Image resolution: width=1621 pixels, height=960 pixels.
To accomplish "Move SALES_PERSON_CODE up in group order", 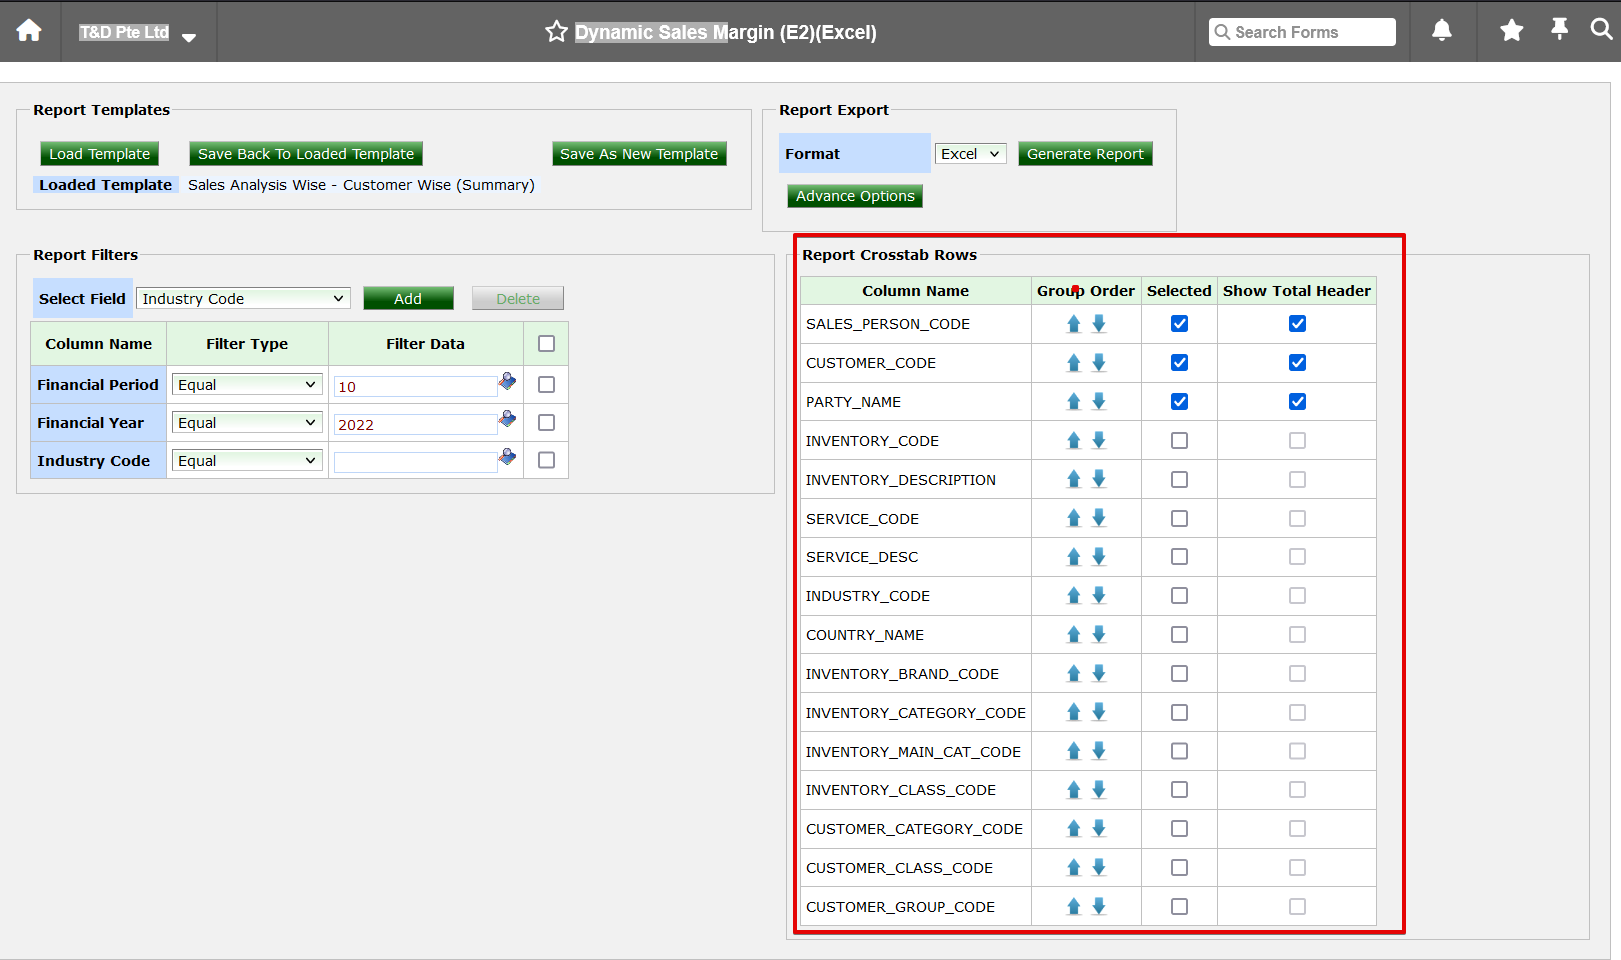I will 1073,323.
